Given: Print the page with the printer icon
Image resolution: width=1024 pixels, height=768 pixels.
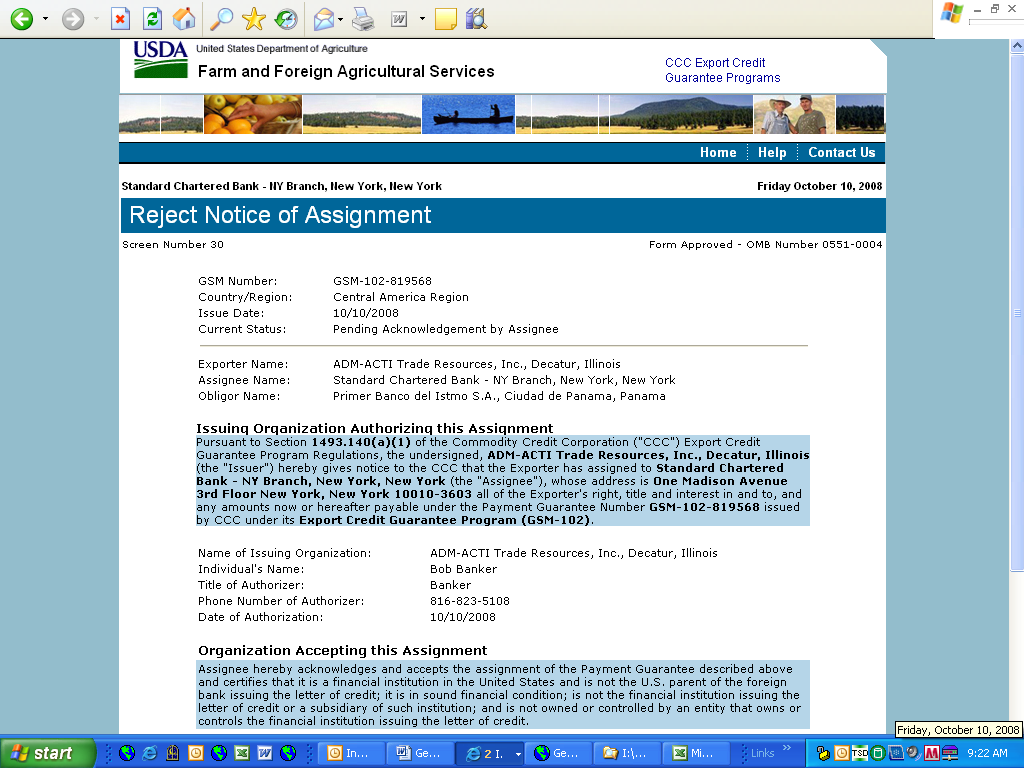Looking at the screenshot, I should coord(363,19).
